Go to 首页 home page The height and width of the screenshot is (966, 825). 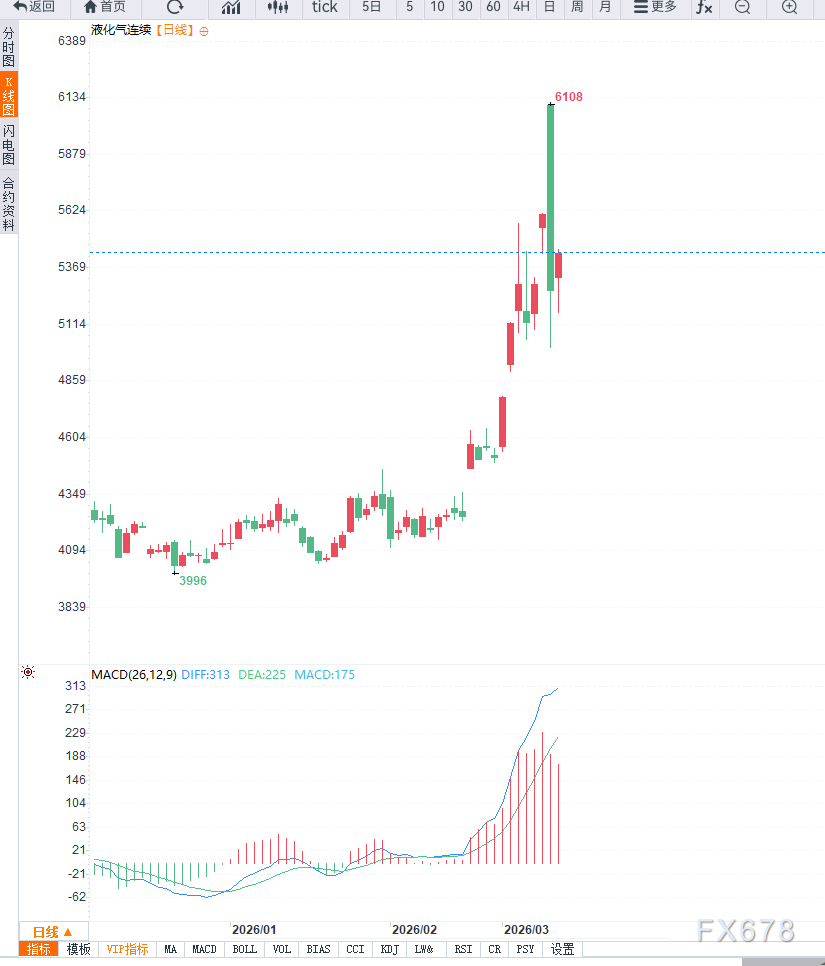(105, 7)
